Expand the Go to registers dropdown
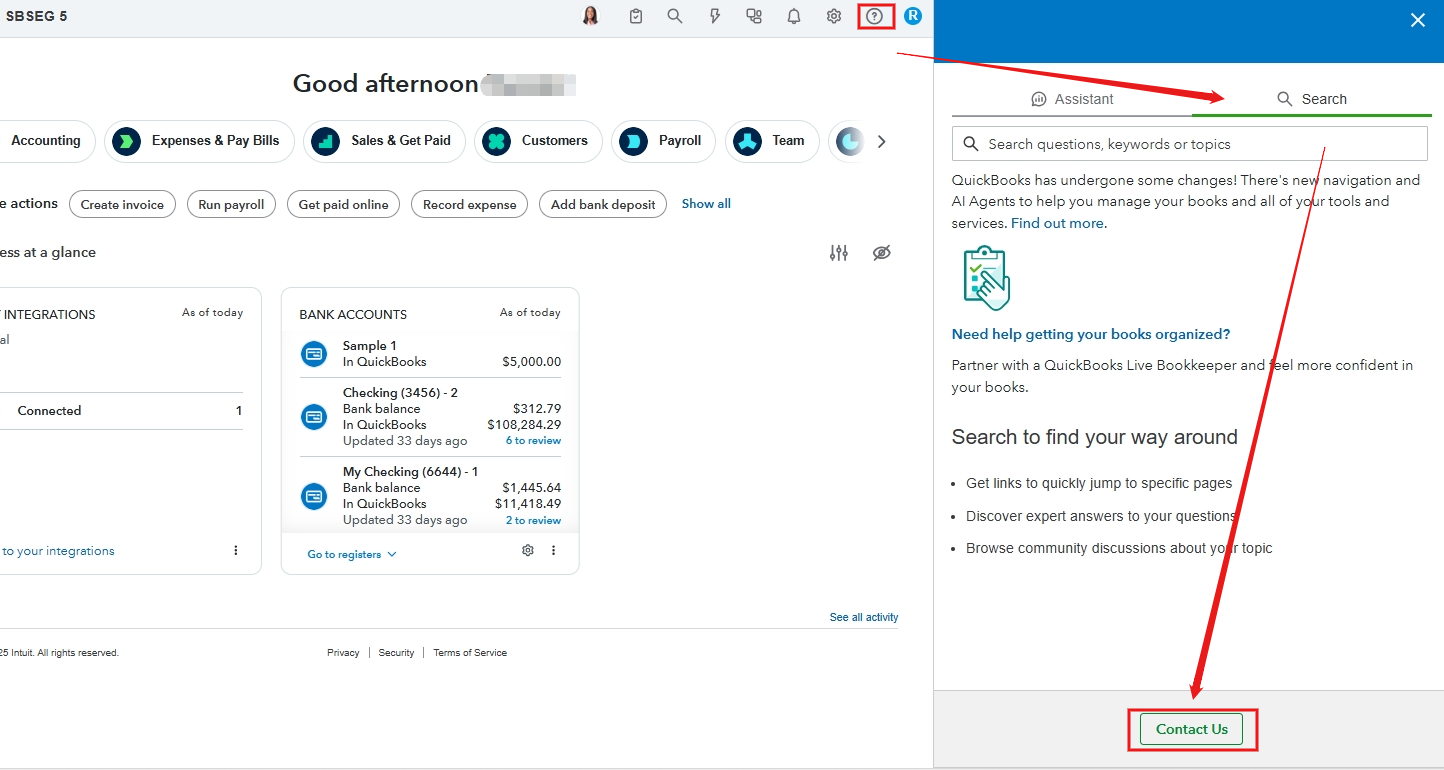 (x=352, y=554)
